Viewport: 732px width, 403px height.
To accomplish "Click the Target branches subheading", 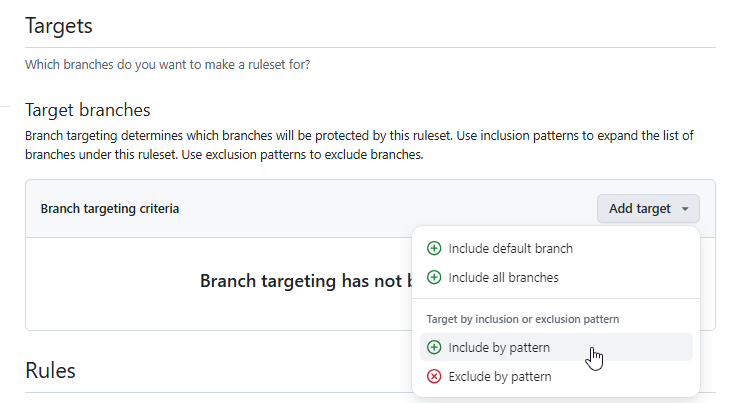I will [88, 110].
